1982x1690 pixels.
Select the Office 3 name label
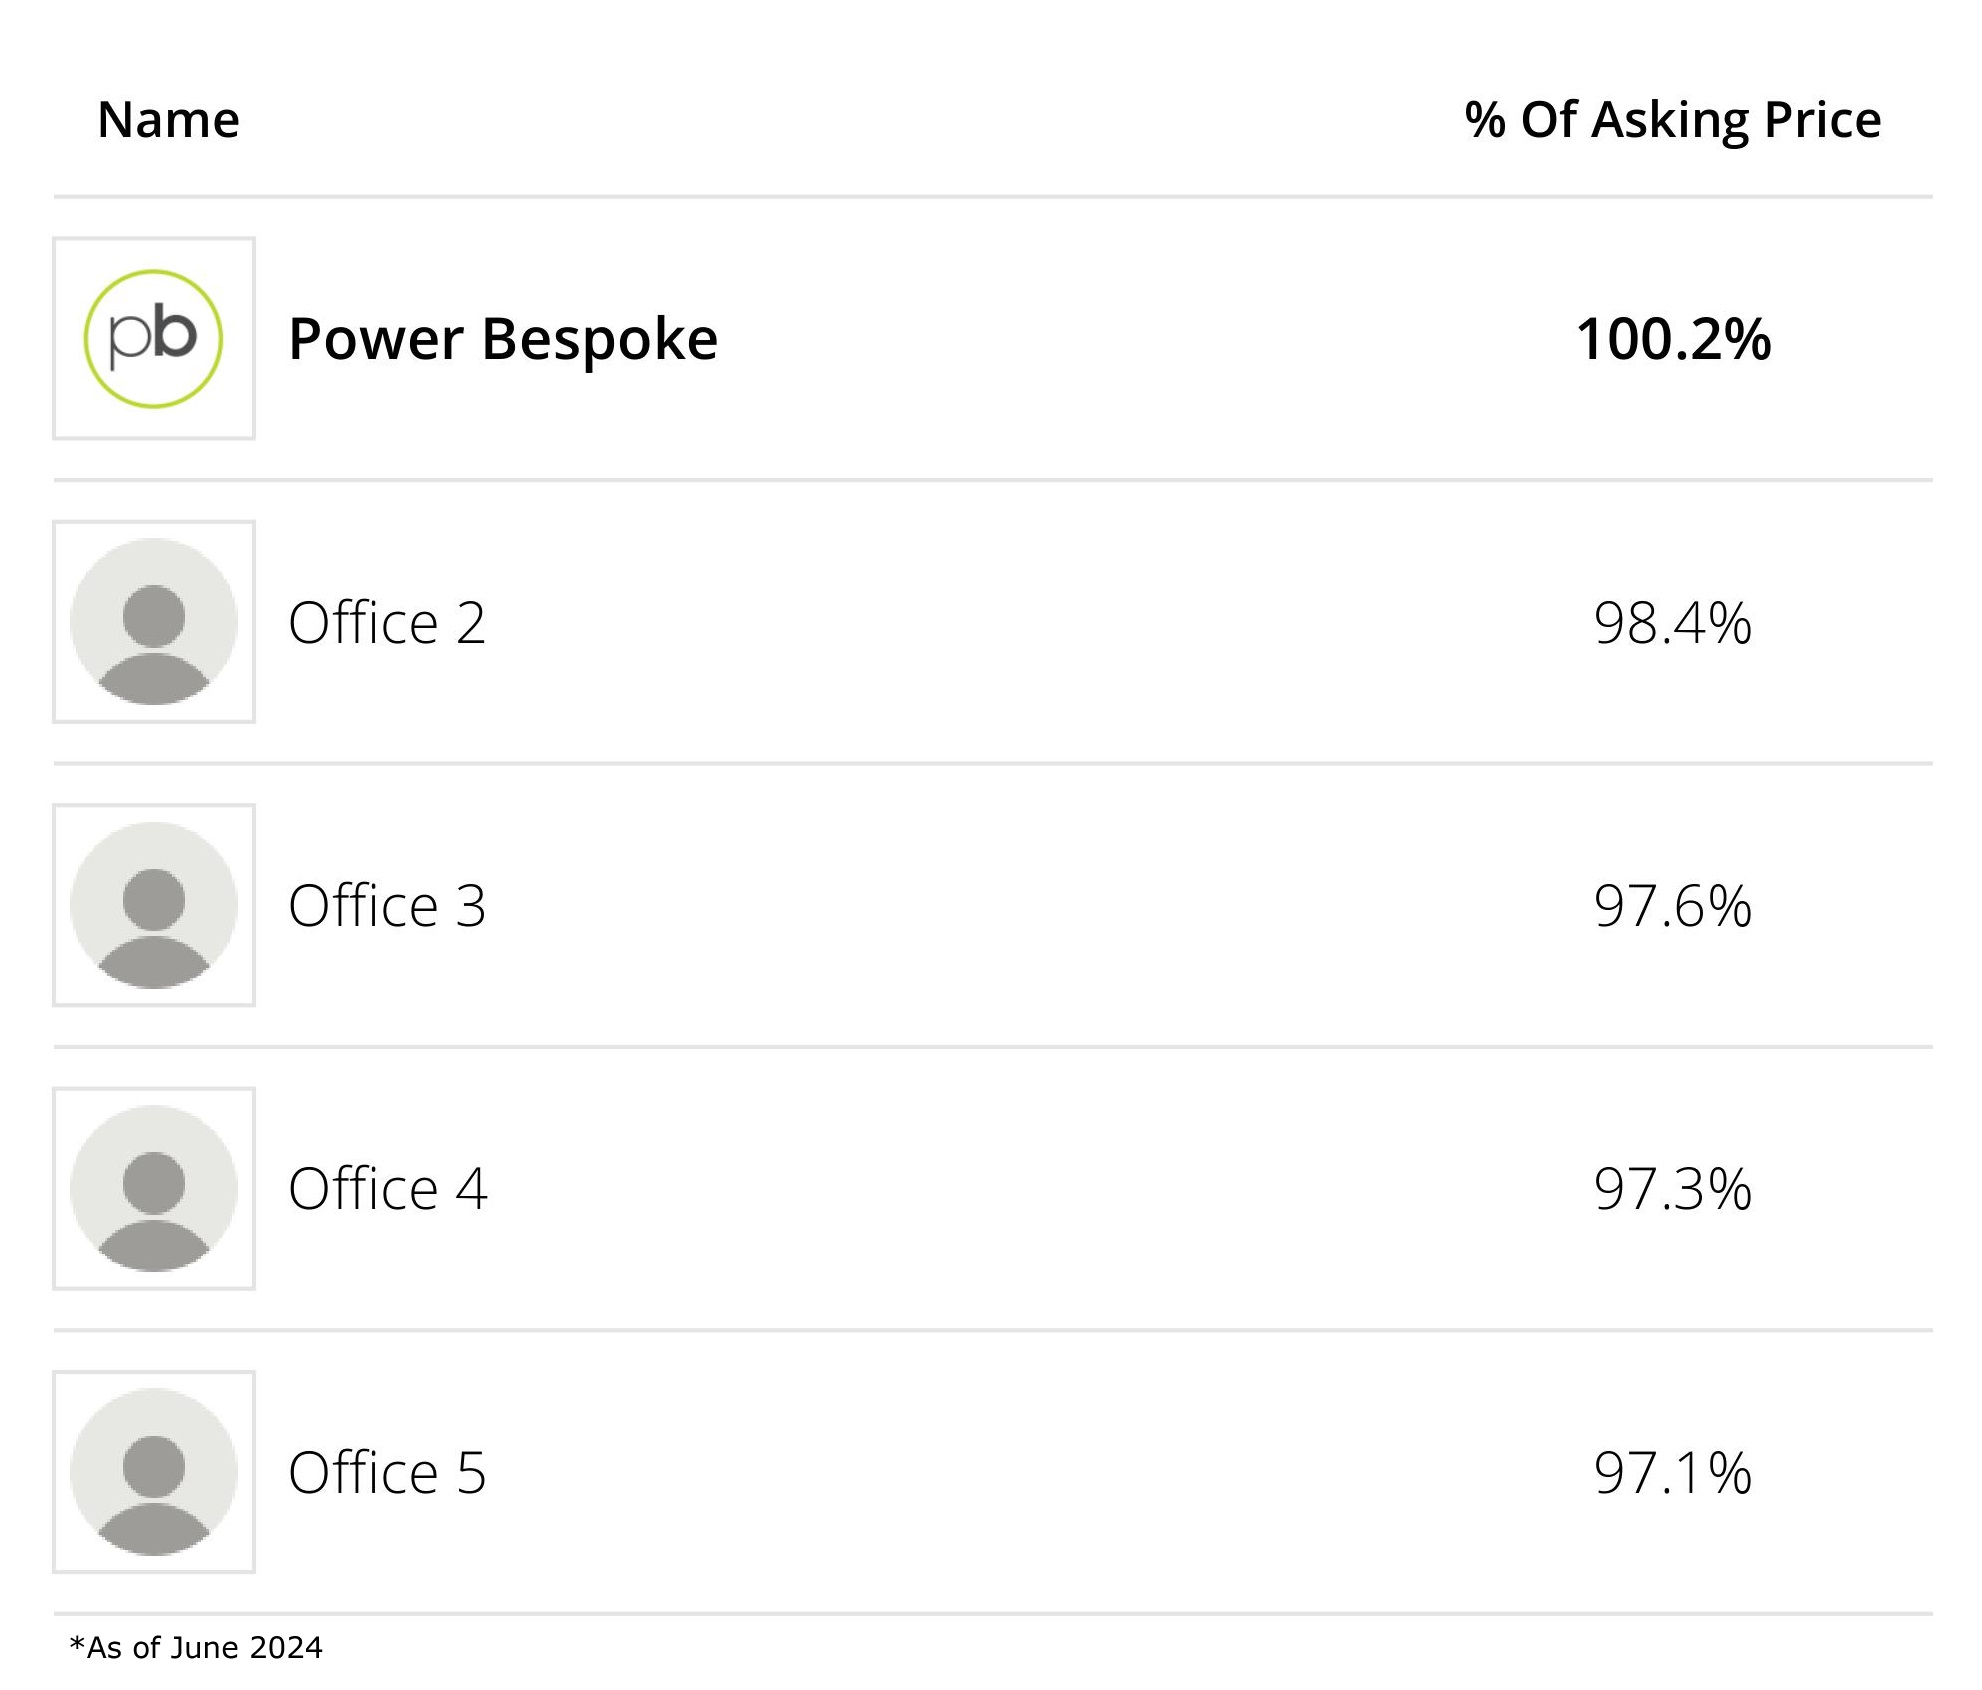pyautogui.click(x=386, y=906)
